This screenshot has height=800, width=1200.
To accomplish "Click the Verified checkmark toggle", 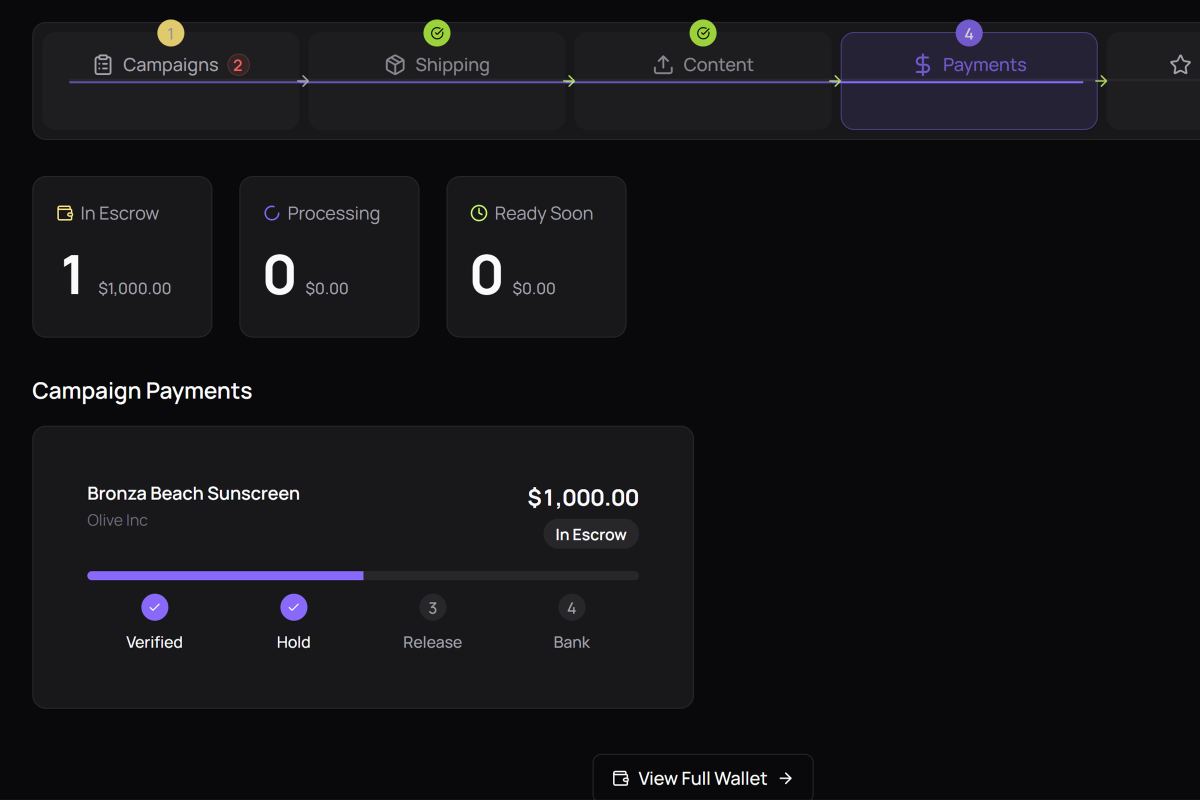I will tap(155, 607).
